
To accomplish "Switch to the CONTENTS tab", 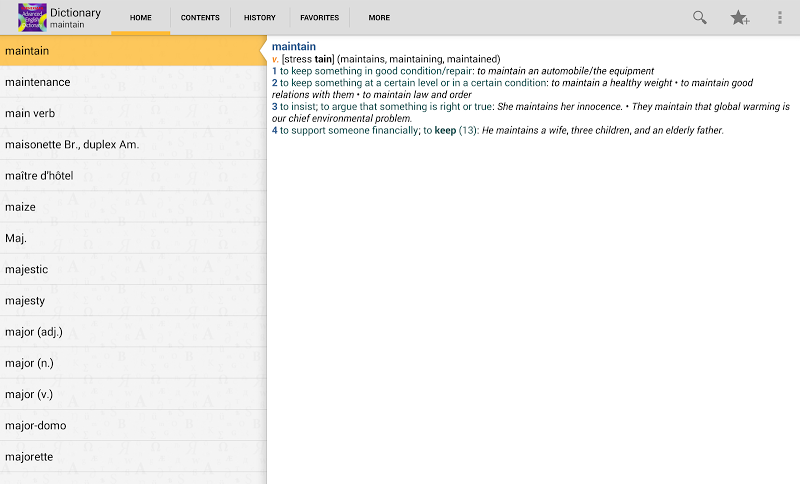I will tap(200, 17).
